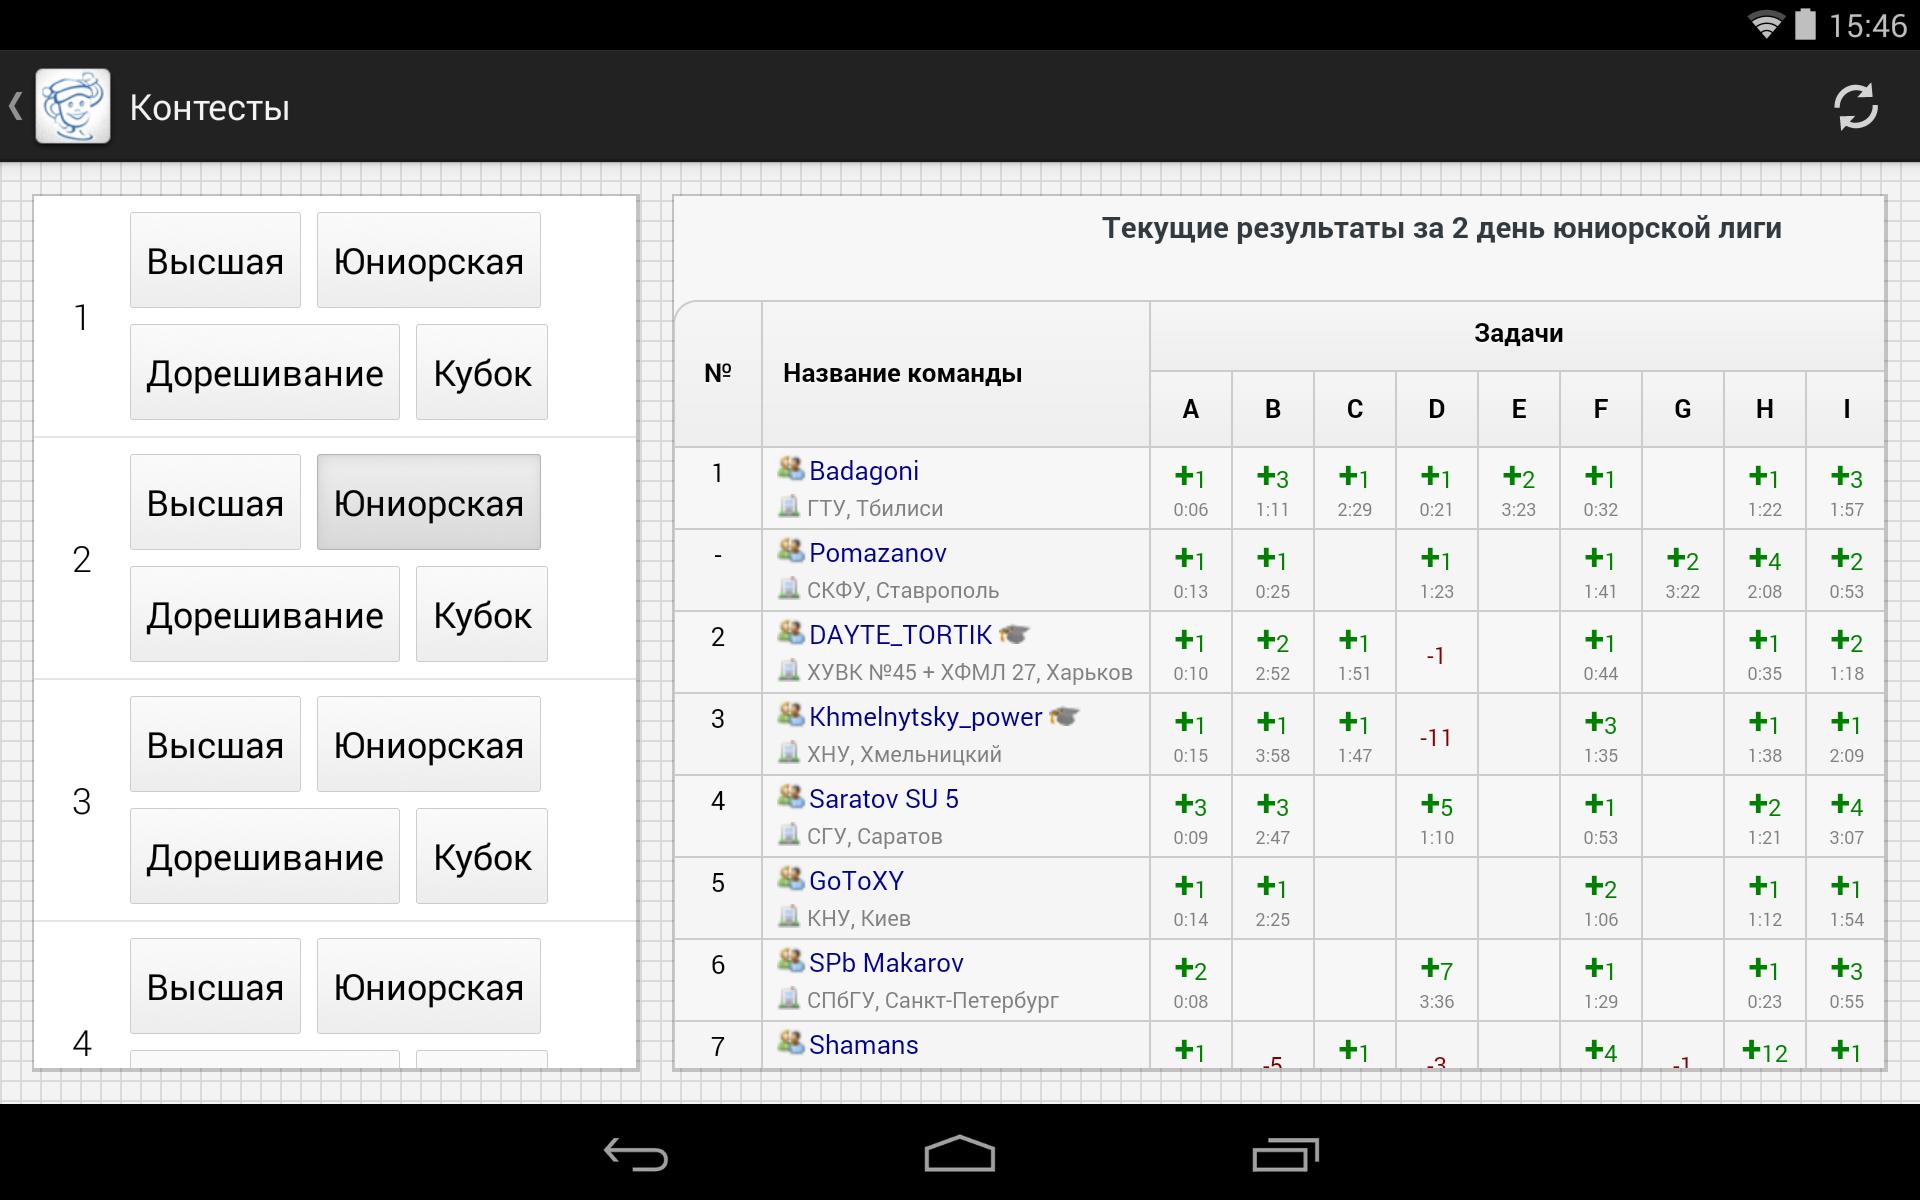Tap Badagoni's problem E result 3:23
This screenshot has width=1920, height=1200.
click(x=1518, y=489)
